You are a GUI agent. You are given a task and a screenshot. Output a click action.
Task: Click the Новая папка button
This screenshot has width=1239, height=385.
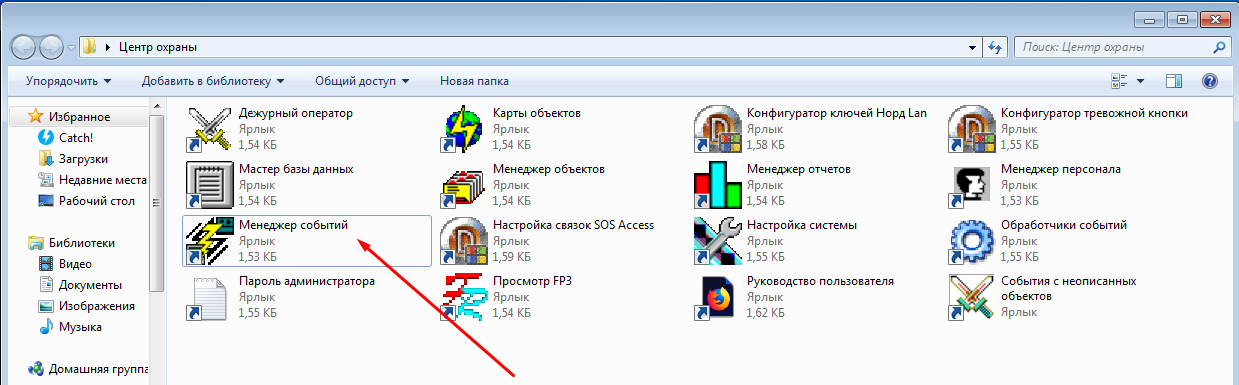point(474,81)
